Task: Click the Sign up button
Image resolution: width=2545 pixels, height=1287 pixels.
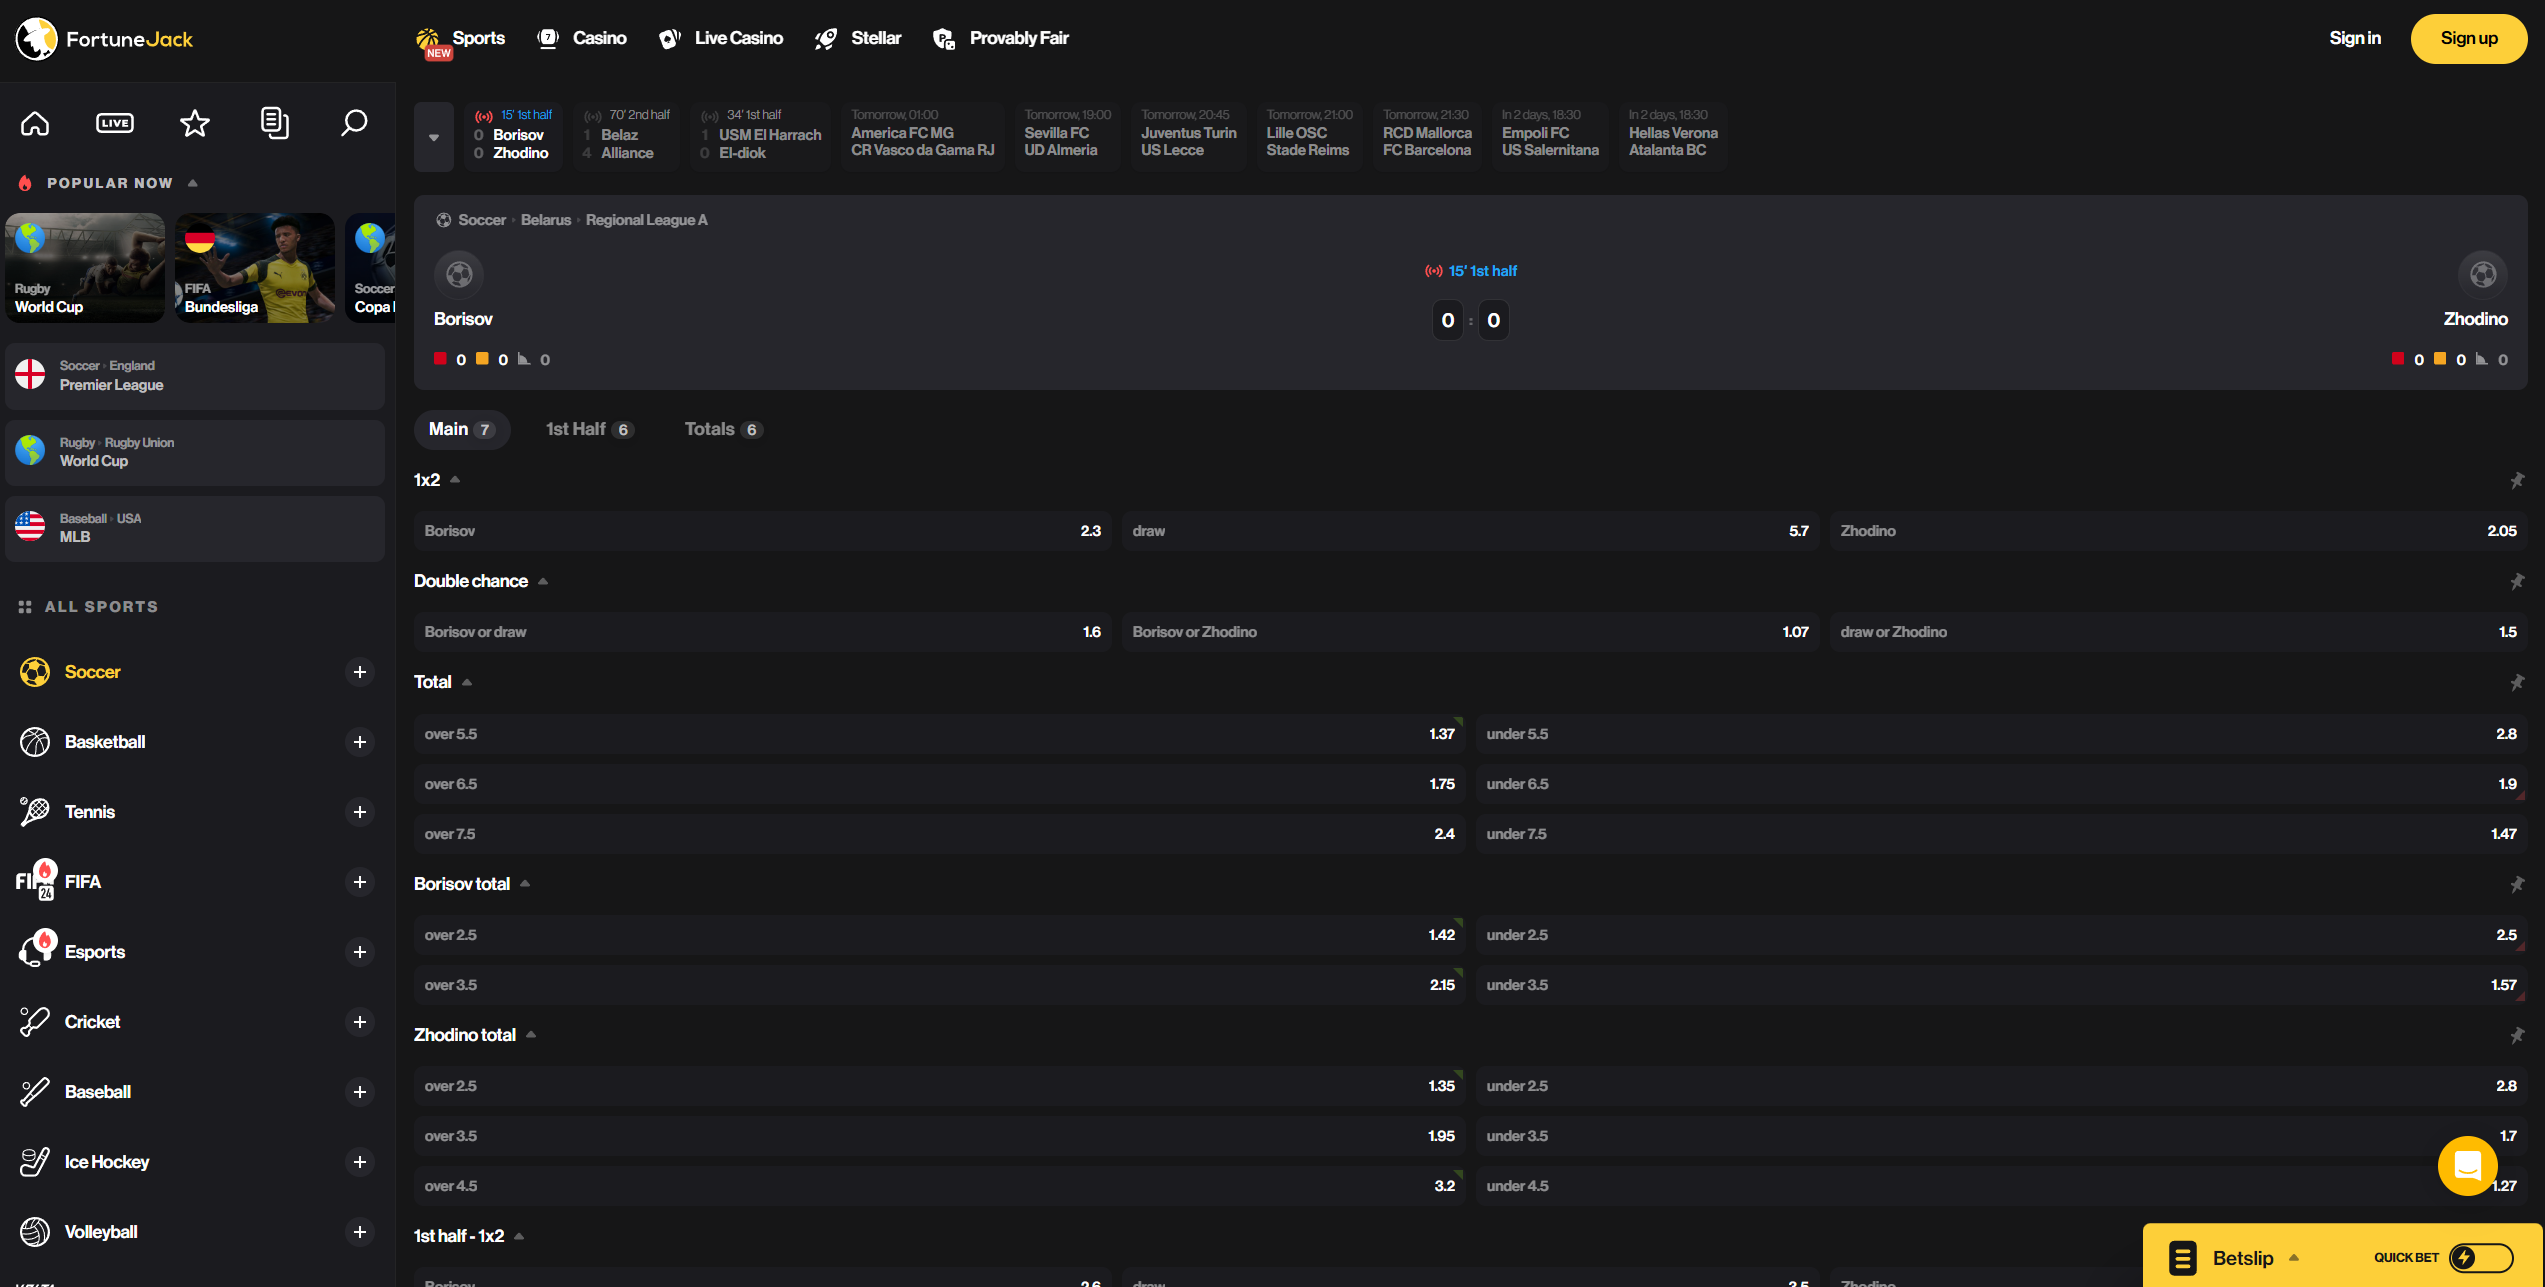Action: (x=2469, y=38)
